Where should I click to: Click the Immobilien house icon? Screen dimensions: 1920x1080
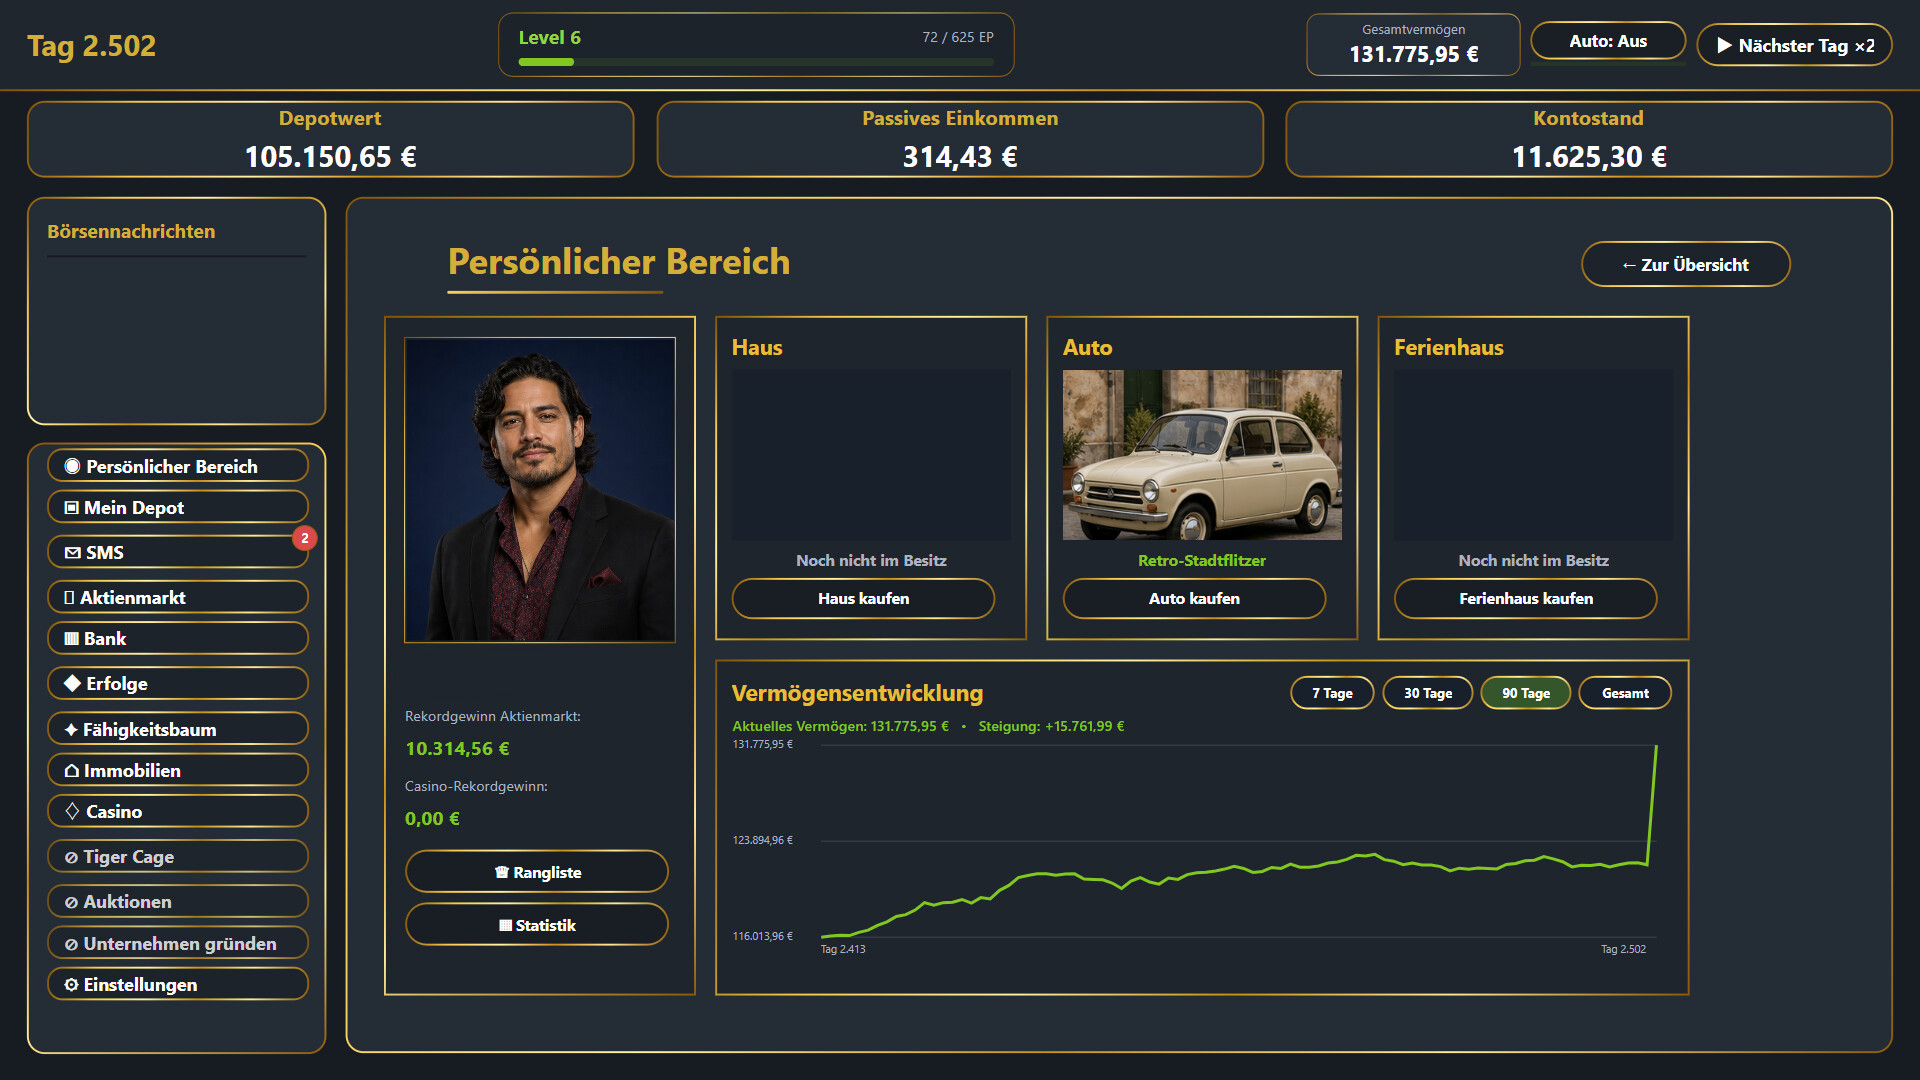coord(72,771)
